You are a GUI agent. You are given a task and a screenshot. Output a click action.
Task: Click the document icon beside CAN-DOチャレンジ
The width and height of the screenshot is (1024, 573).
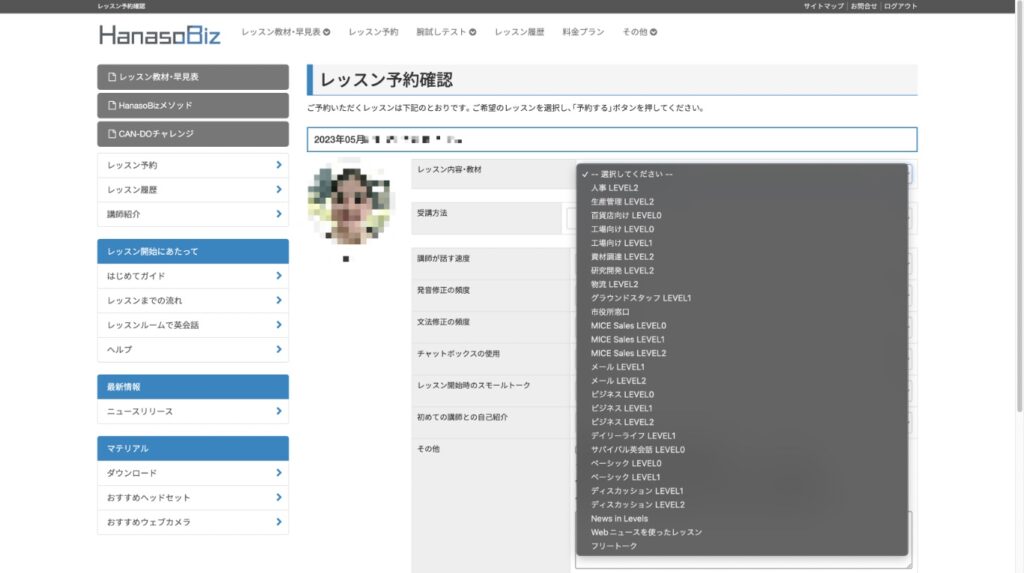[x=111, y=133]
